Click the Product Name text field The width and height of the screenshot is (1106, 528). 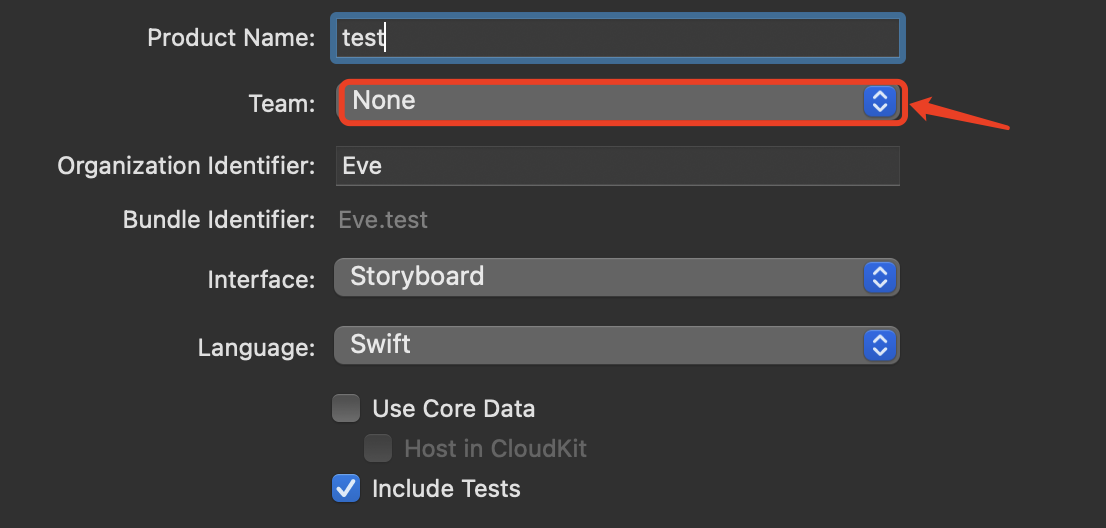618,38
